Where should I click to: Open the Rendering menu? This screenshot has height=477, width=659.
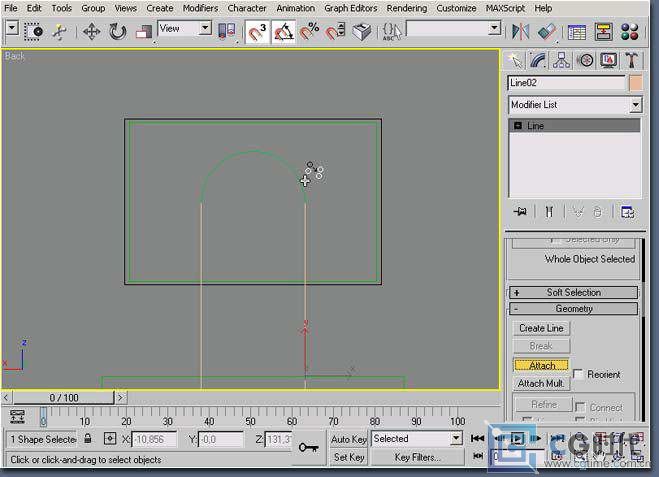(406, 8)
